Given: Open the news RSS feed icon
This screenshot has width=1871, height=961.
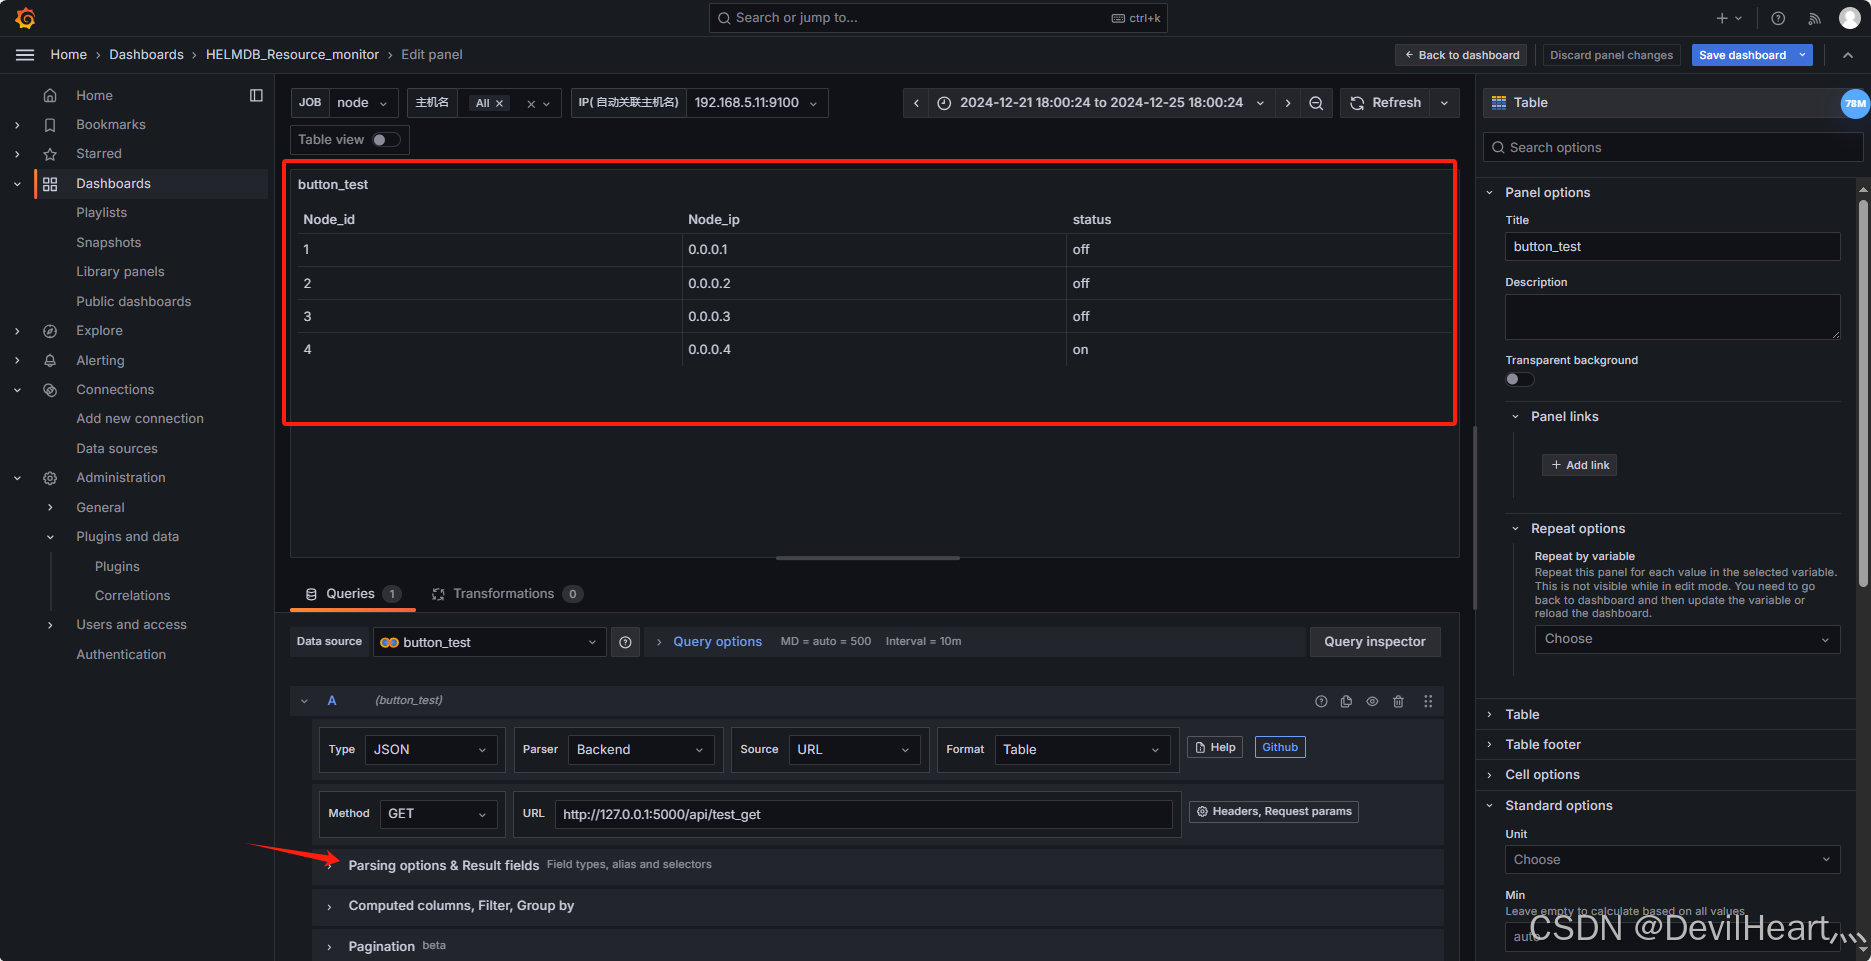Looking at the screenshot, I should (1814, 18).
